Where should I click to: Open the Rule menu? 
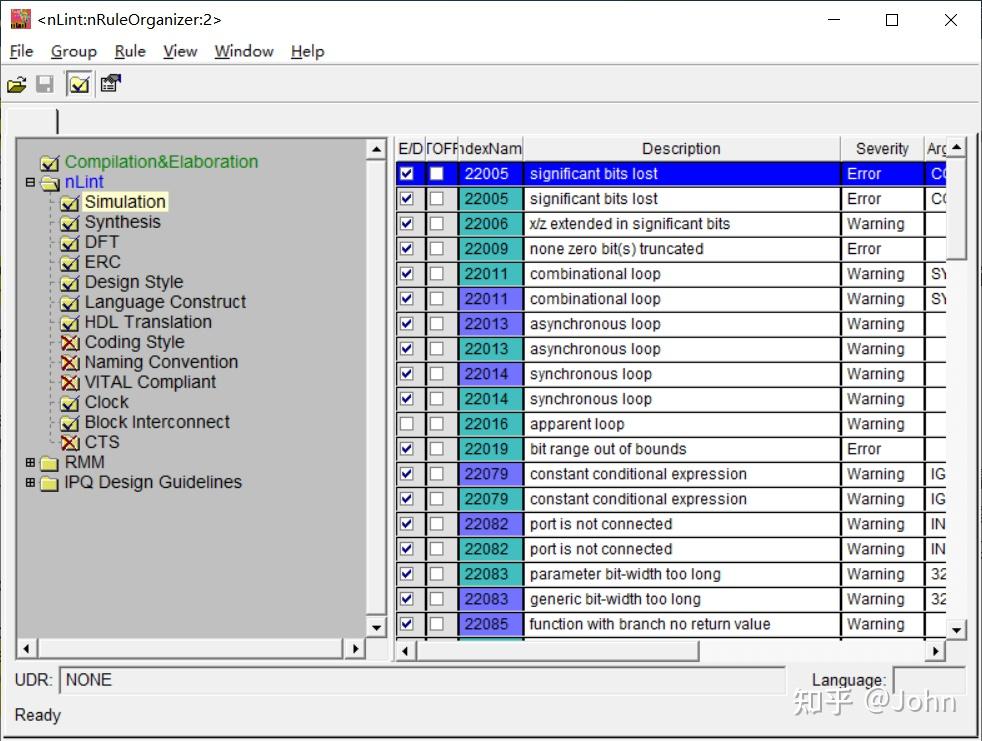(x=130, y=51)
